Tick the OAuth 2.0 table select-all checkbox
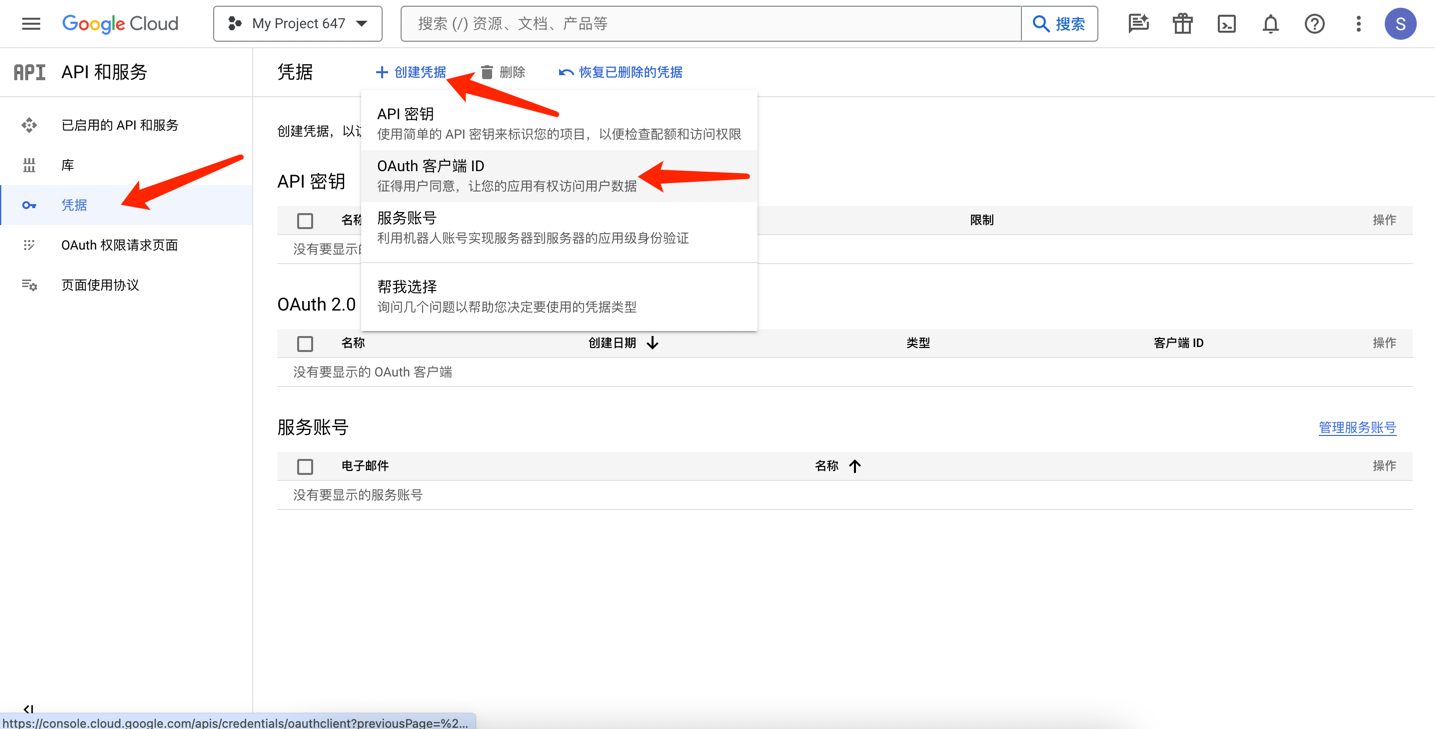 (x=305, y=344)
